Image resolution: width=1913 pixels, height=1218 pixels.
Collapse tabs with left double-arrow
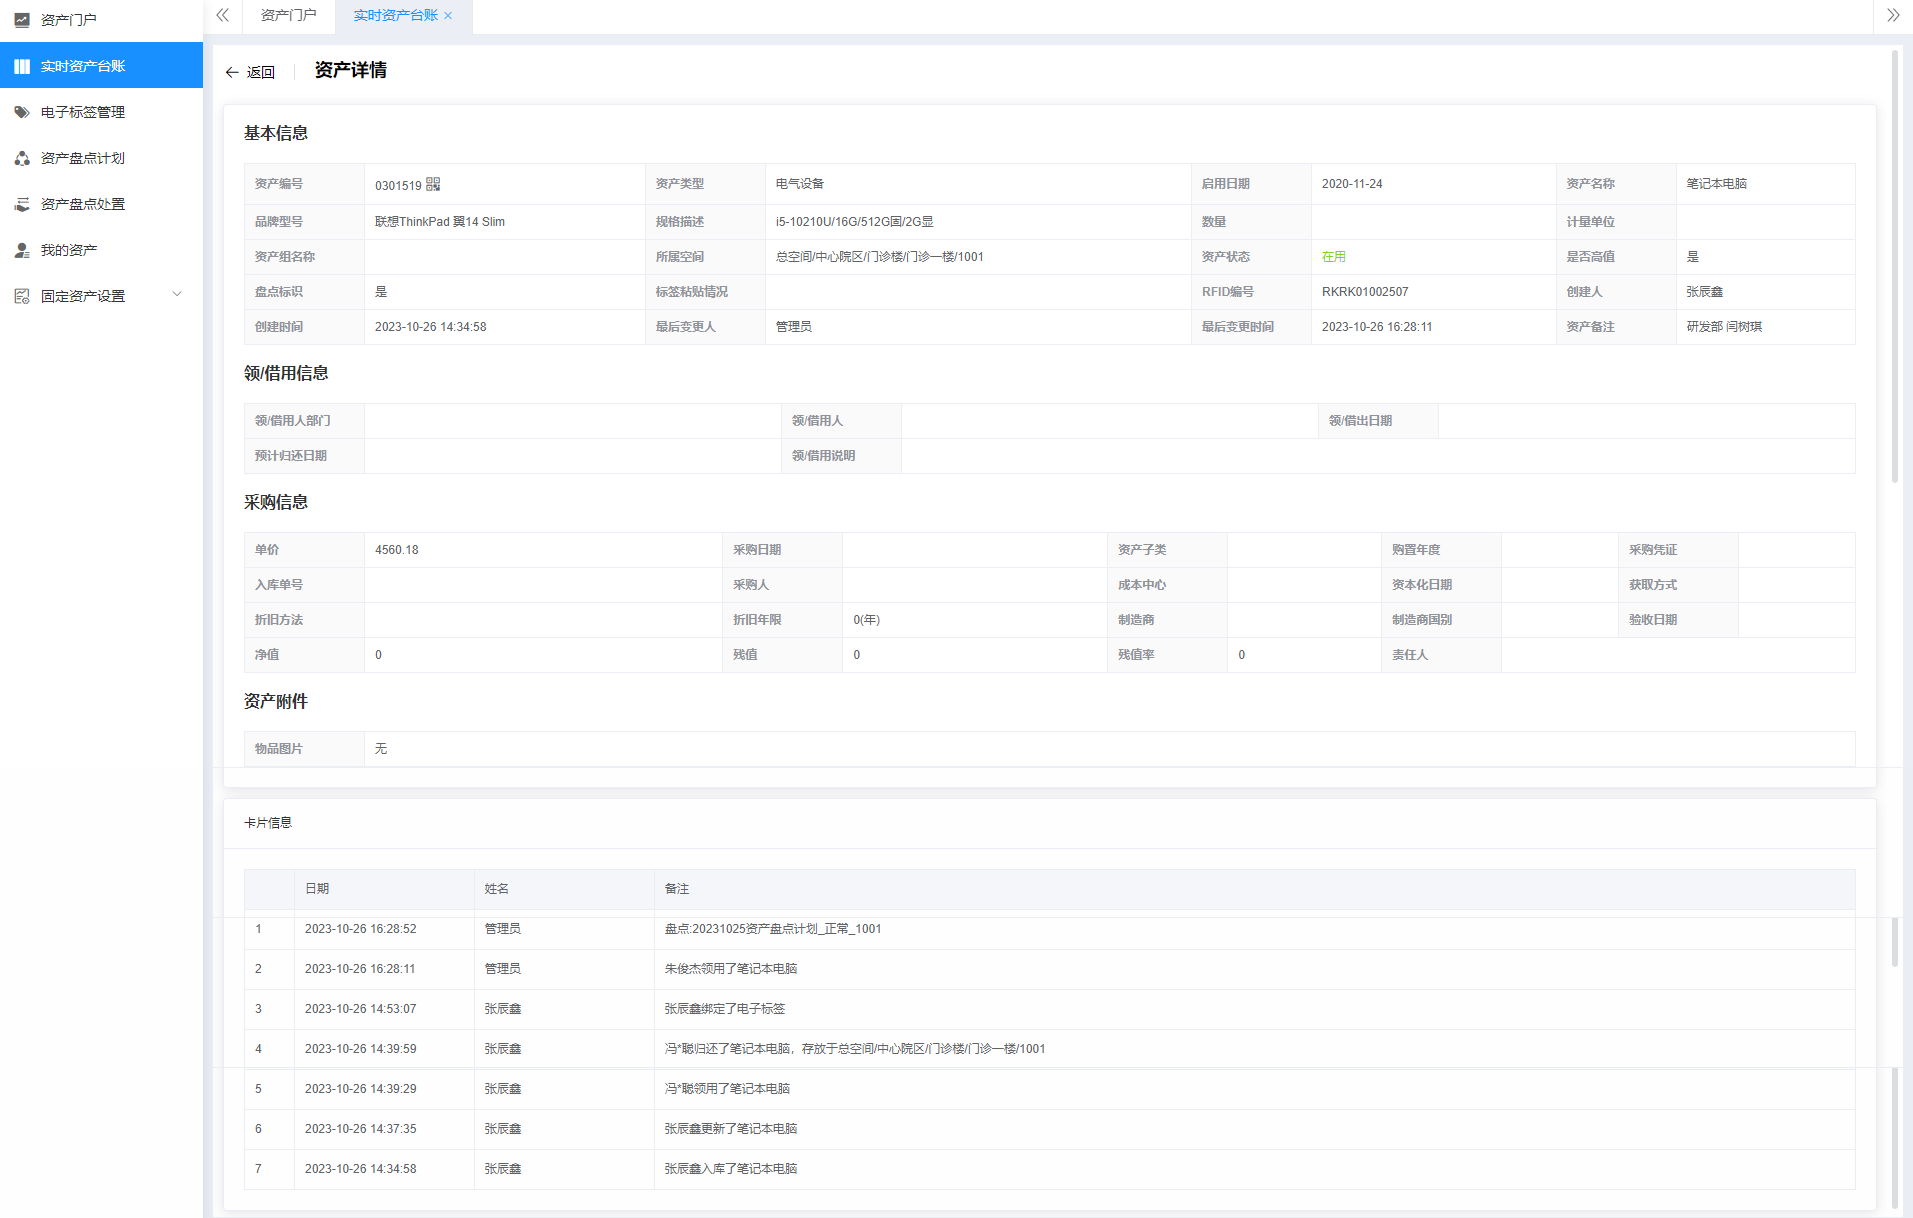[222, 15]
